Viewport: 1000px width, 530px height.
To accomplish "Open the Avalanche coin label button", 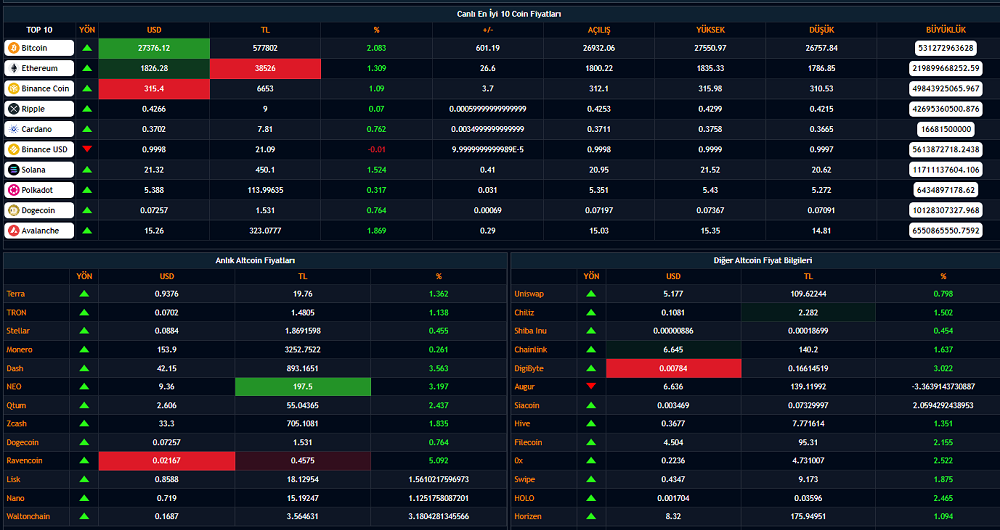I will point(39,231).
